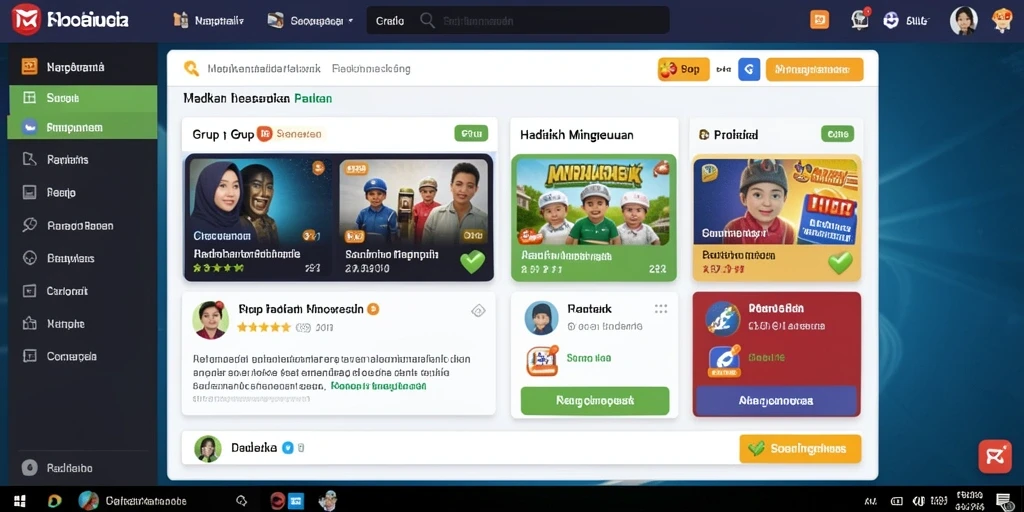This screenshot has height=512, width=1024.
Task: Open the Naraotarliv menu in top navigation
Action: point(209,20)
